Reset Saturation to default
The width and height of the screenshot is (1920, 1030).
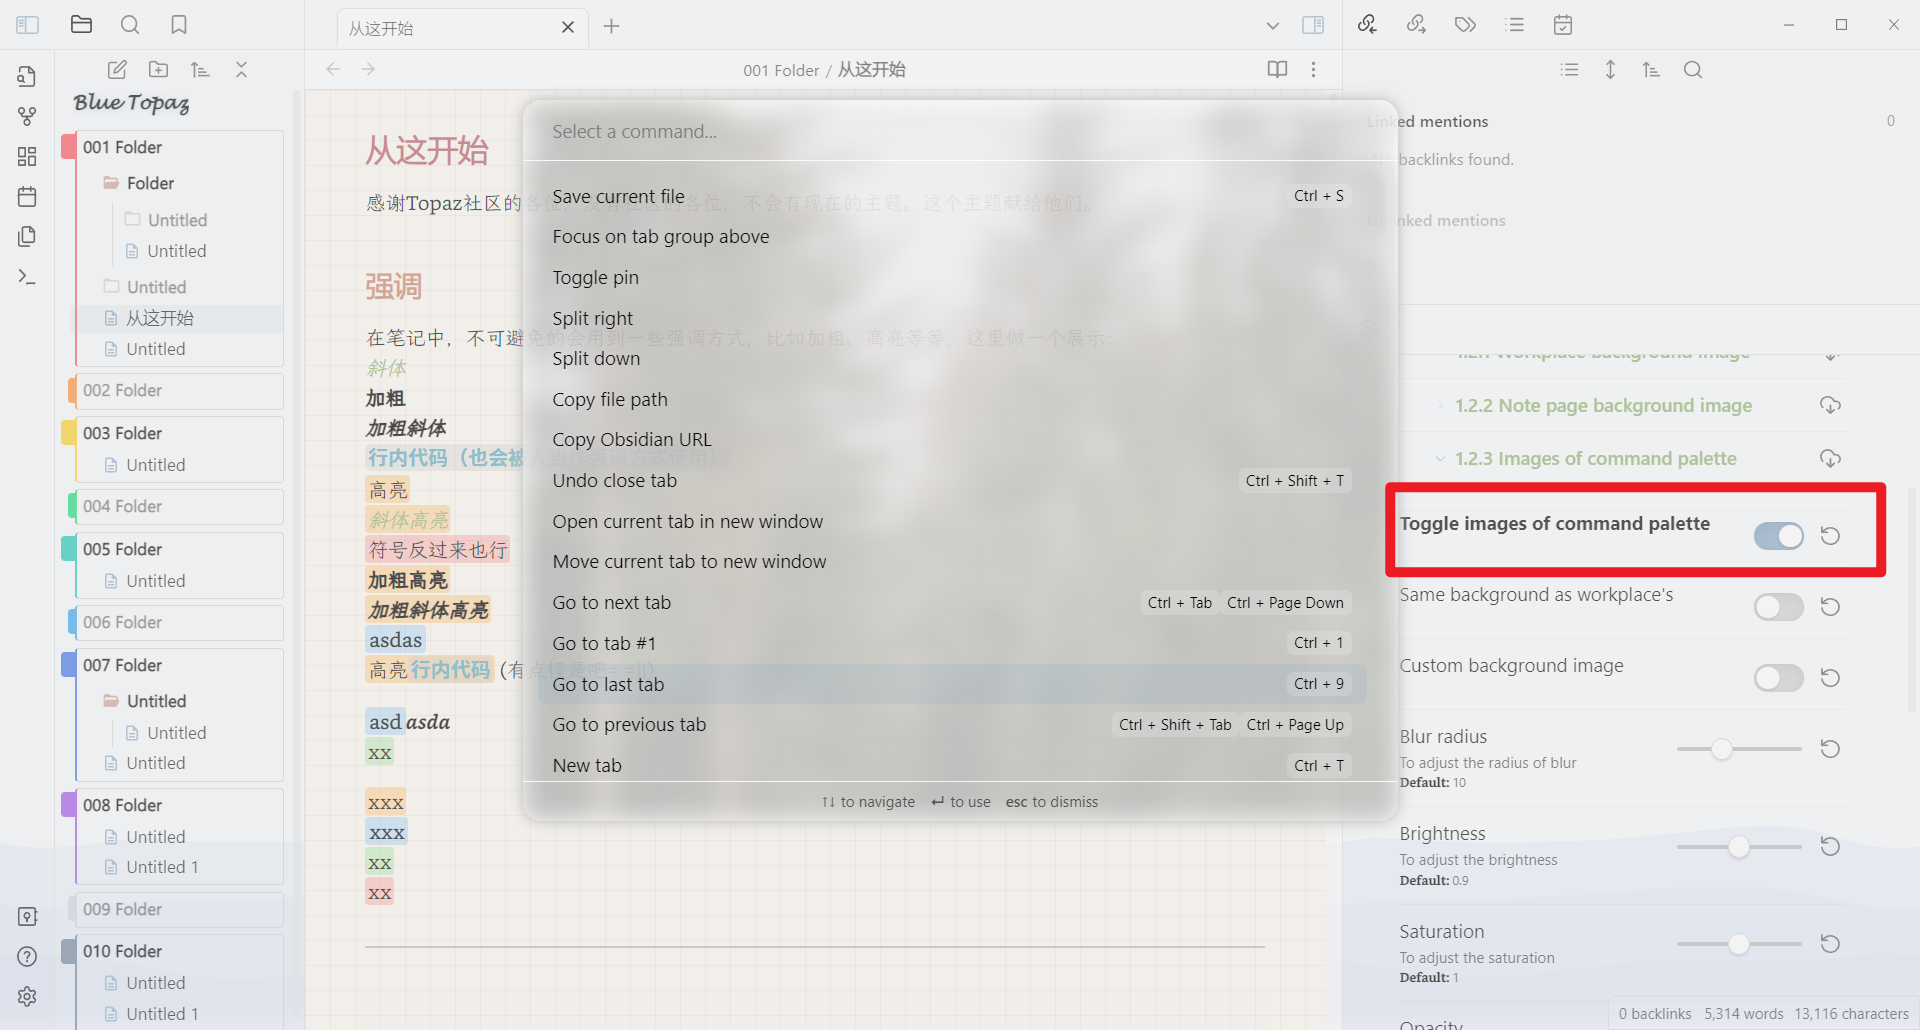(1830, 944)
